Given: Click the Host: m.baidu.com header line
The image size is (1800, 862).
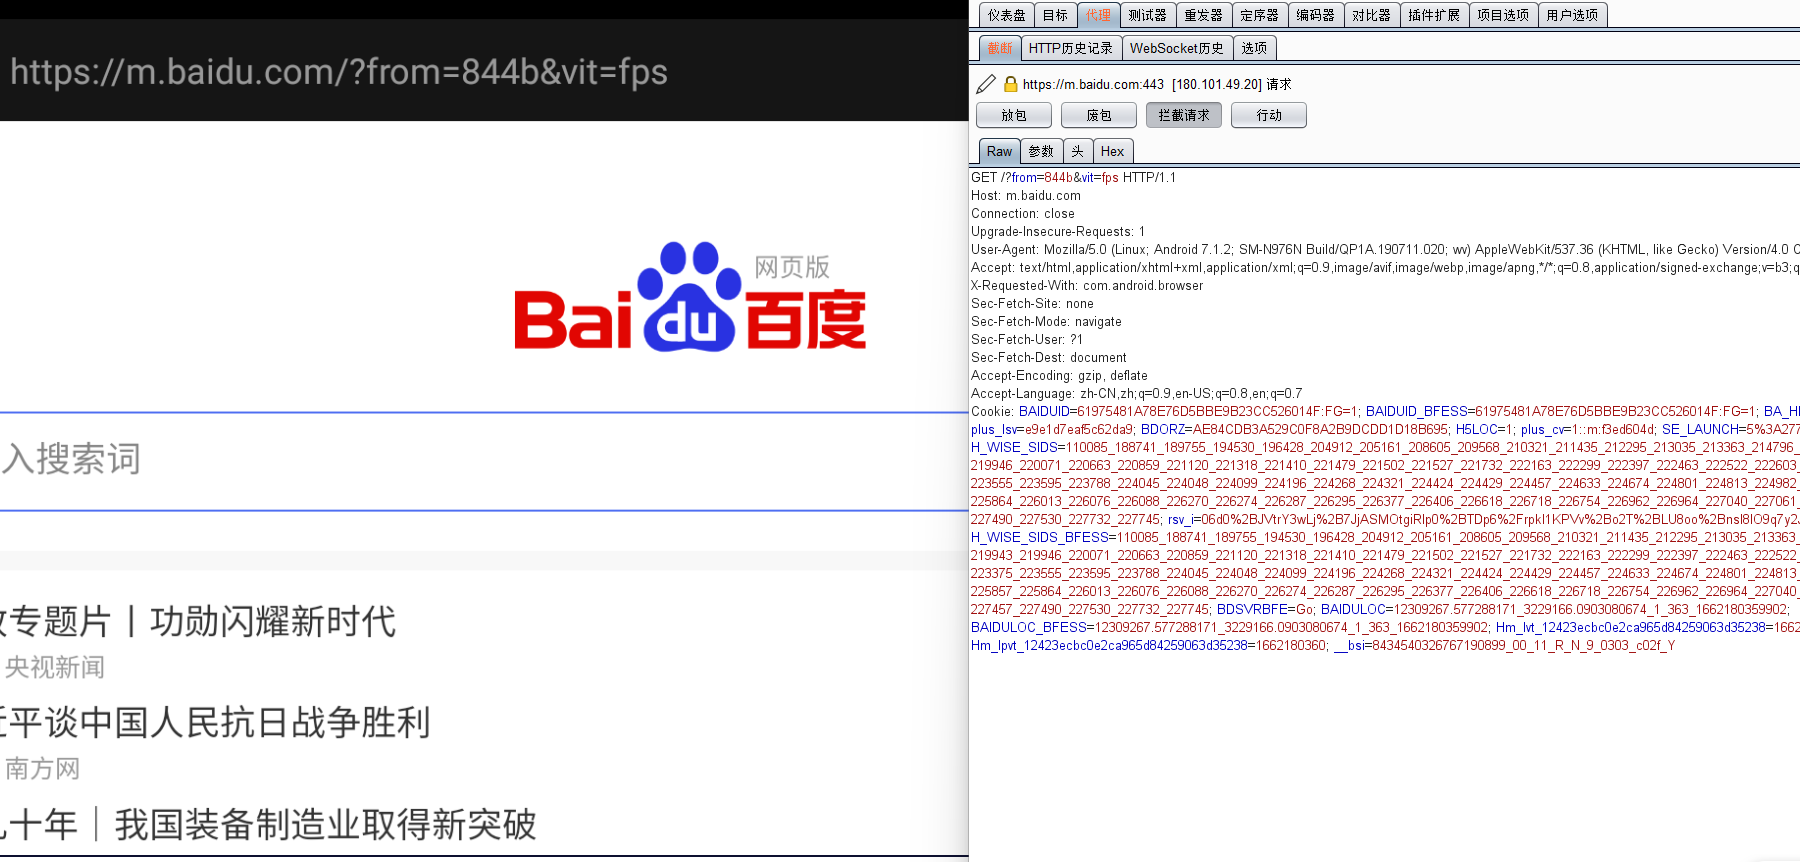Looking at the screenshot, I should [1026, 195].
